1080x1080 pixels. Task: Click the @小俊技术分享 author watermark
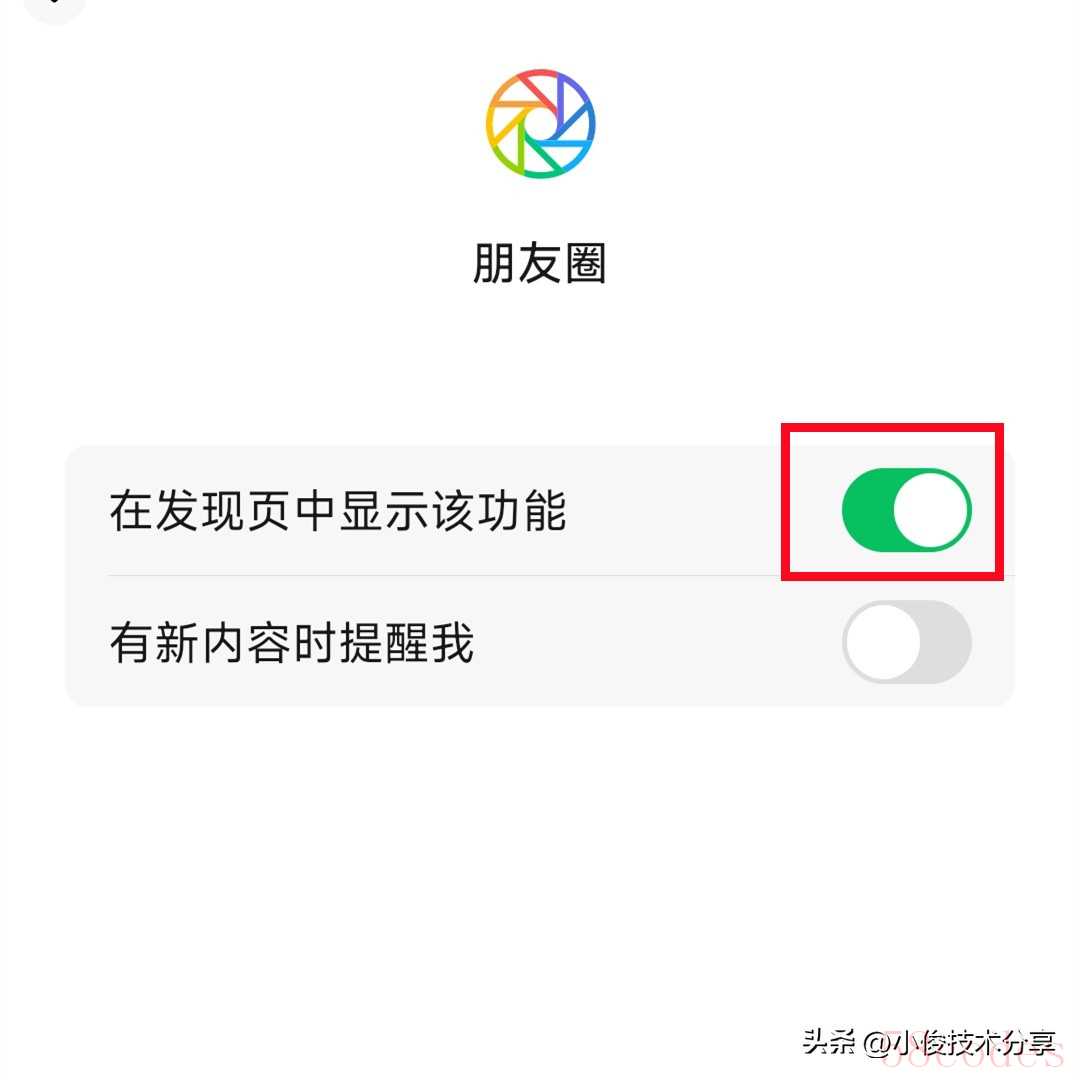coord(959,1042)
